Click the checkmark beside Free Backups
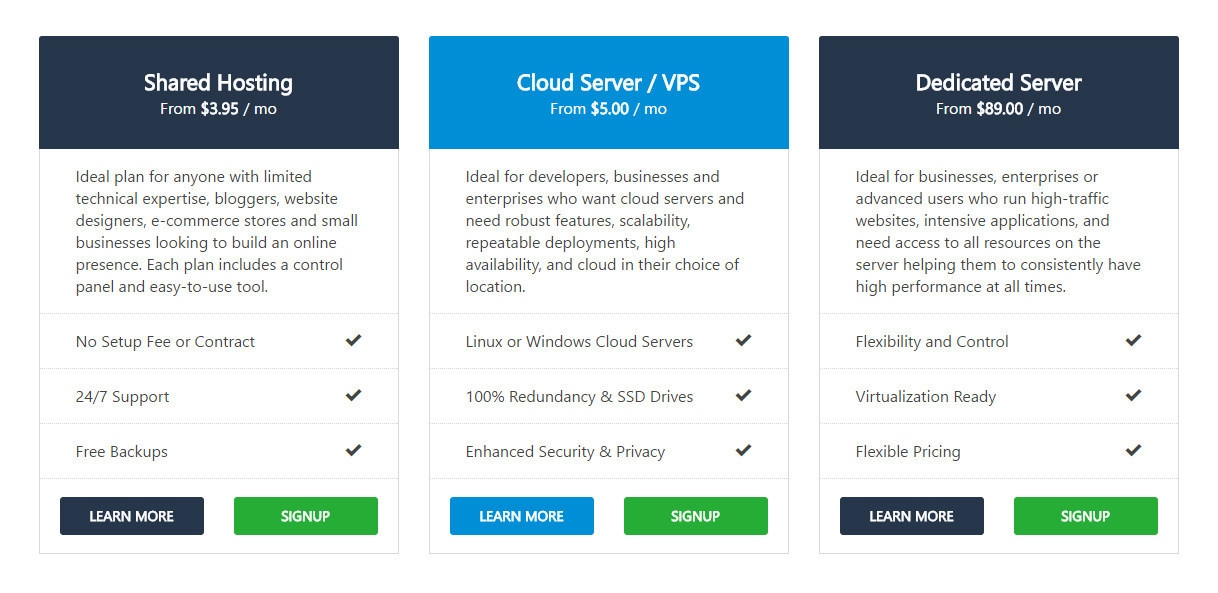The width and height of the screenshot is (1218, 593). pyautogui.click(x=353, y=450)
